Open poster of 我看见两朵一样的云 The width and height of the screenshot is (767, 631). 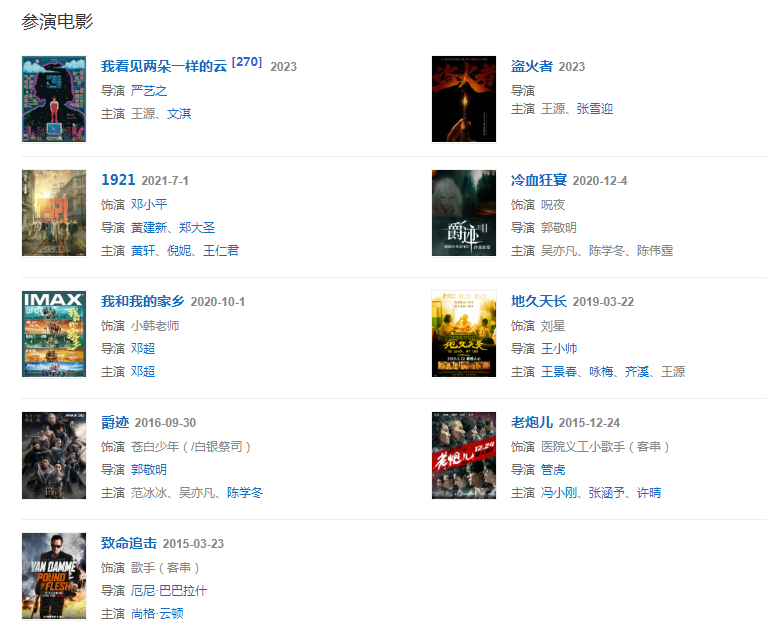[x=54, y=99]
